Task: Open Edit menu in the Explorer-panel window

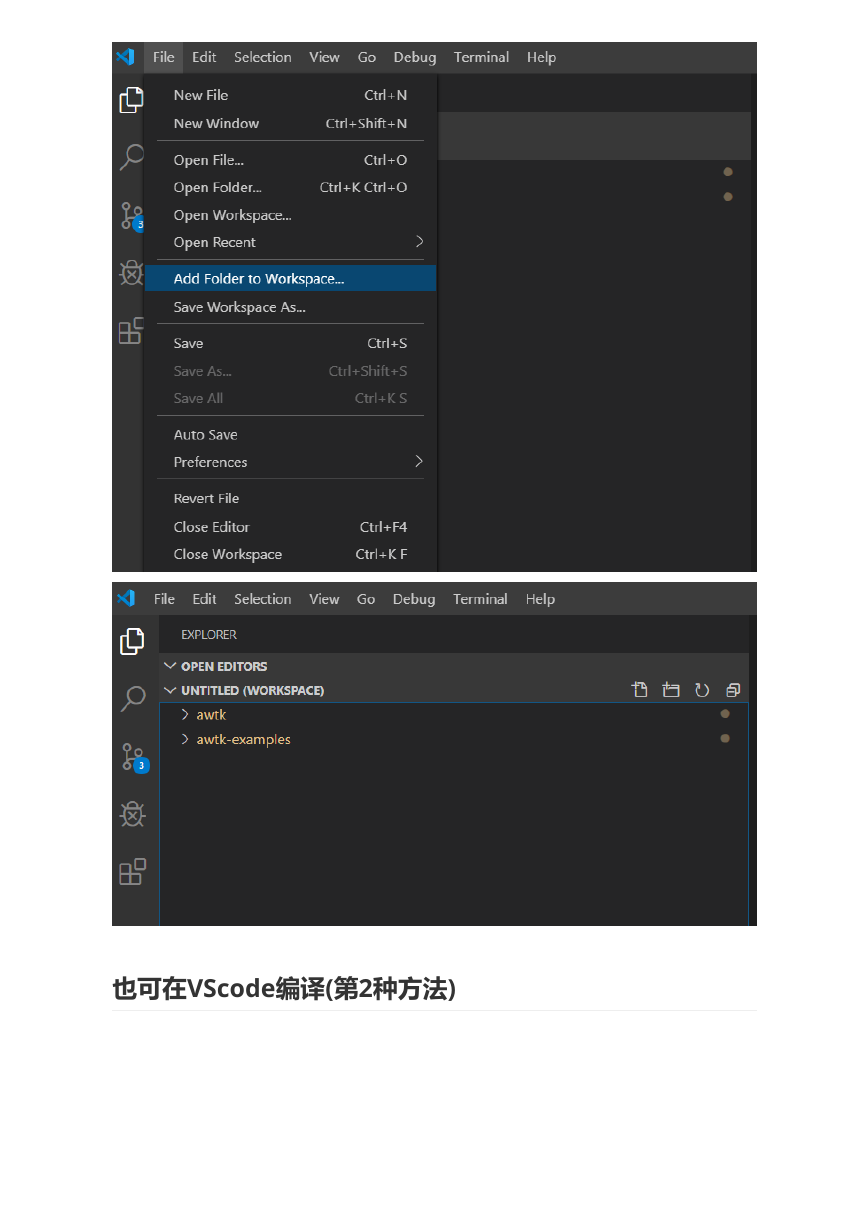Action: 204,599
